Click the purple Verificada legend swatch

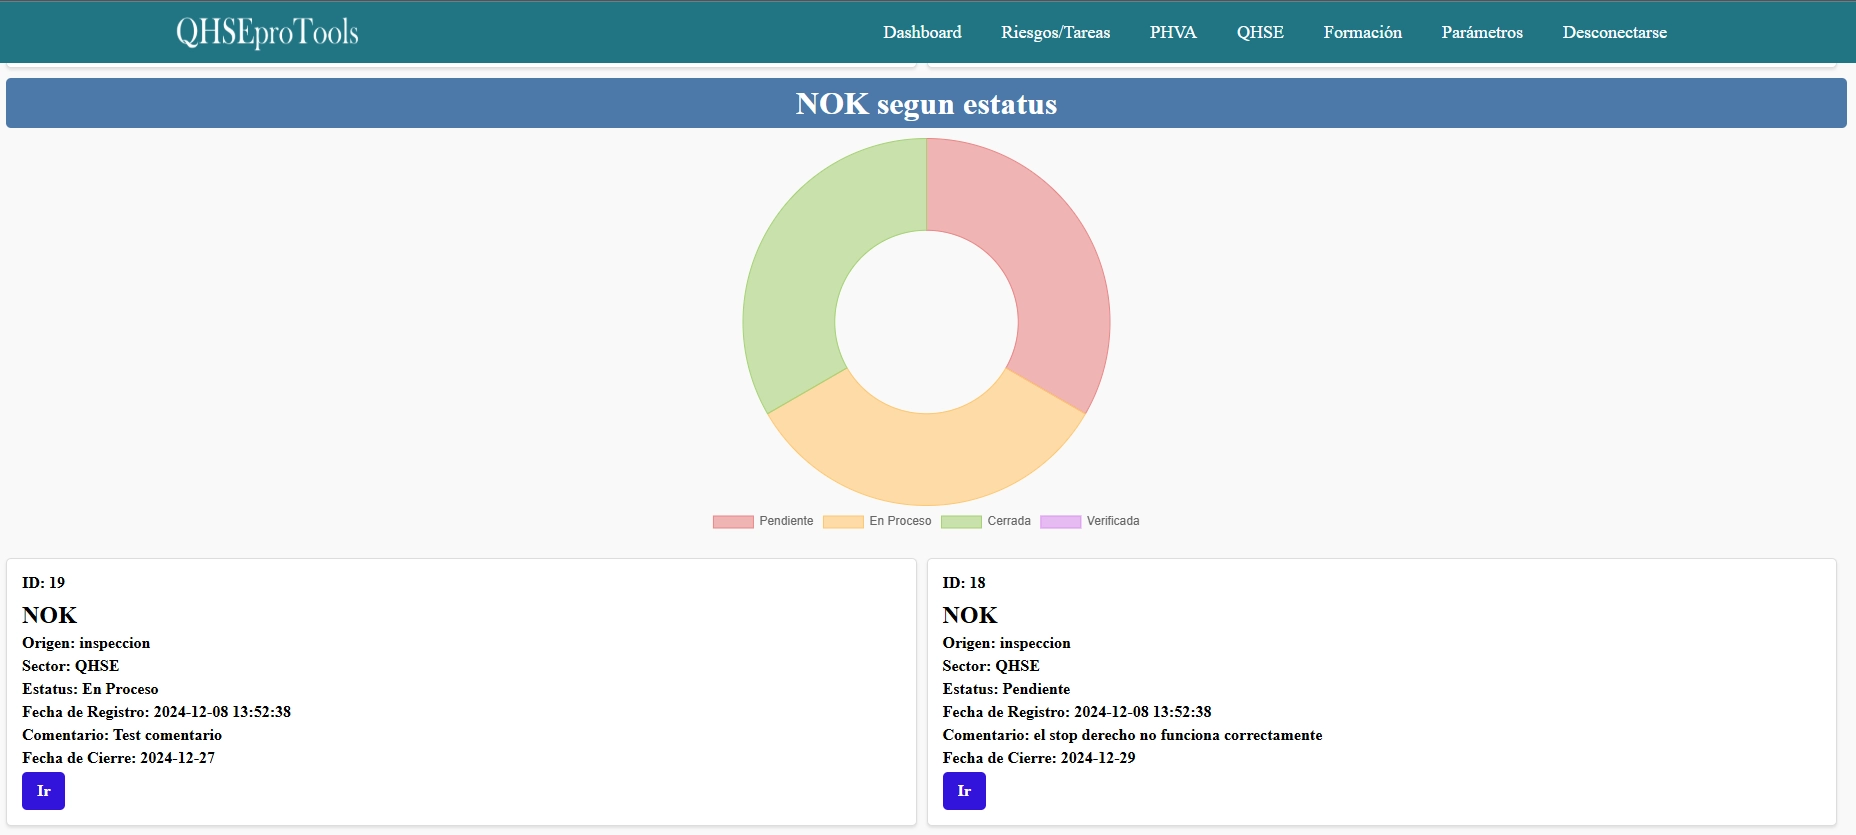[1060, 521]
